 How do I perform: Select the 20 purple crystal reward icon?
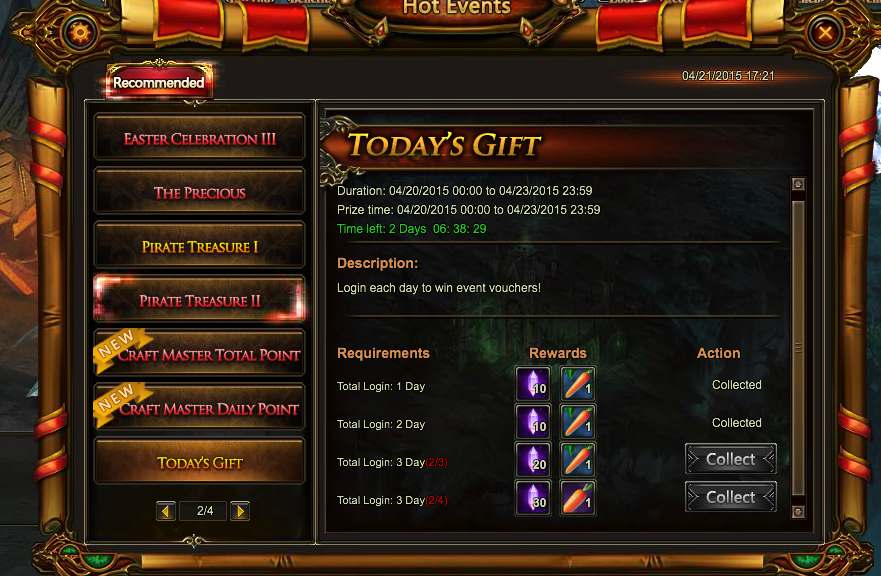[533, 459]
